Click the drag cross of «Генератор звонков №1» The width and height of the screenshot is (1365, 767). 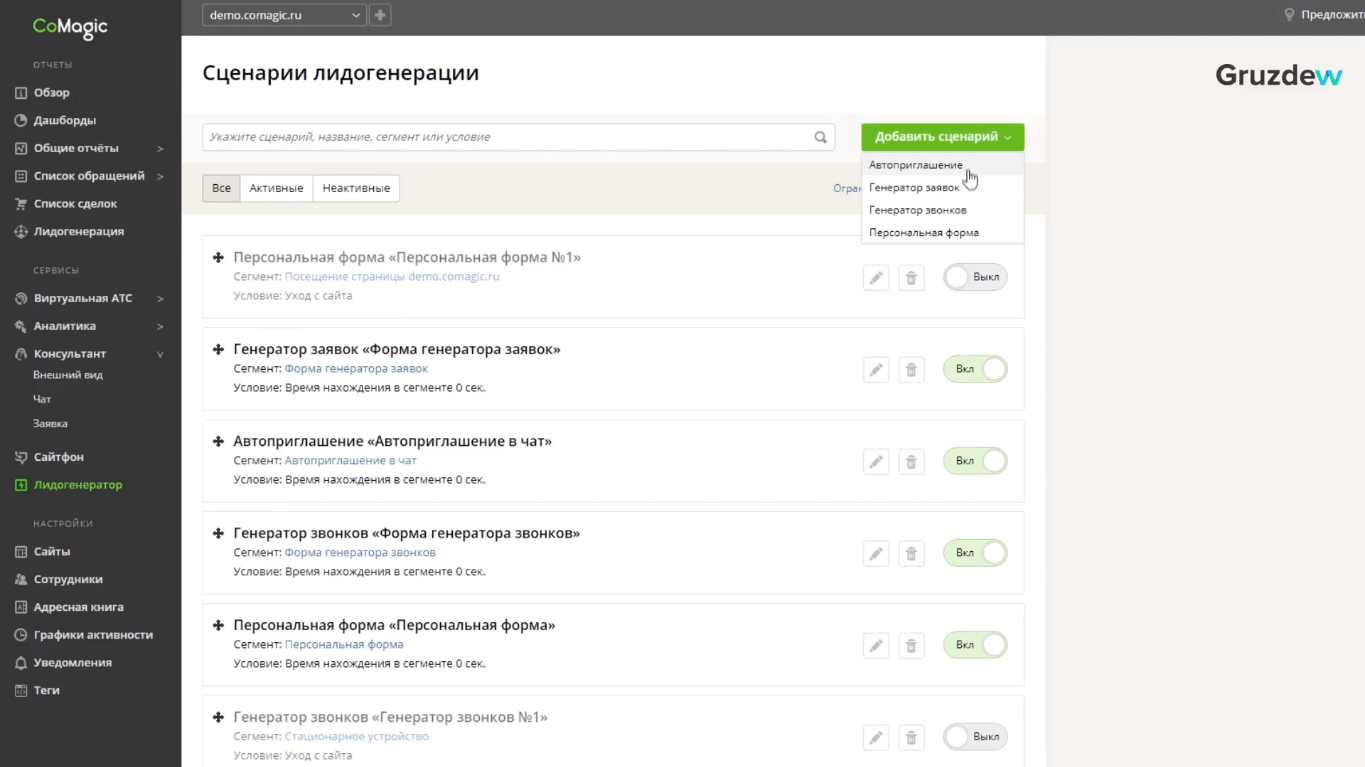point(218,717)
